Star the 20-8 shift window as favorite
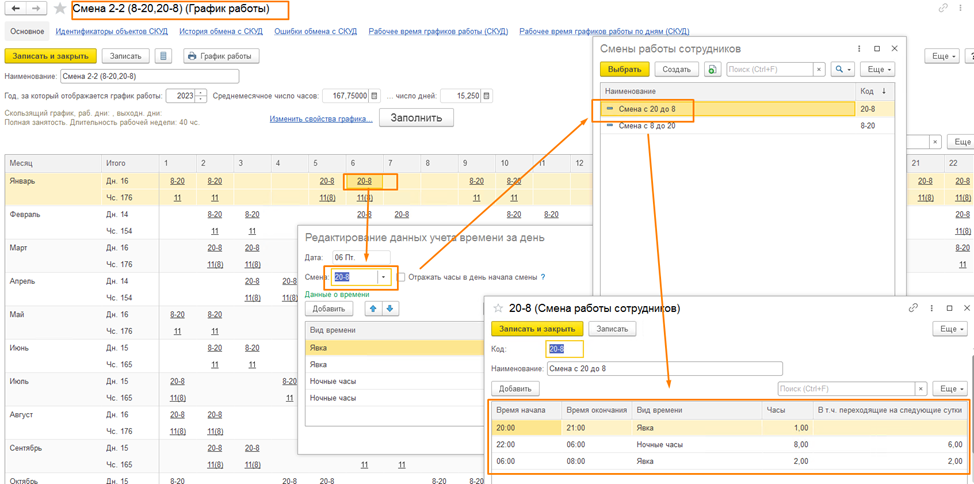The width and height of the screenshot is (974, 484). tap(499, 309)
